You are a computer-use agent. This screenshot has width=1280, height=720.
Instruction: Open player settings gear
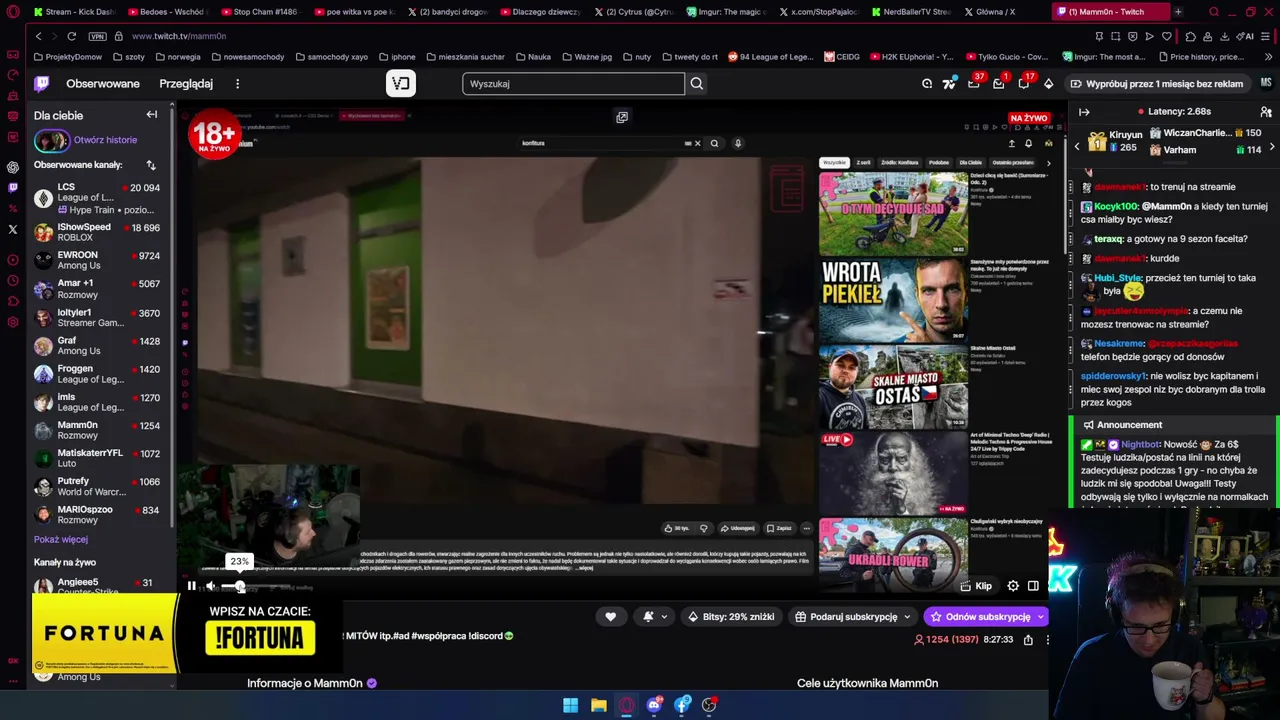coord(1013,586)
